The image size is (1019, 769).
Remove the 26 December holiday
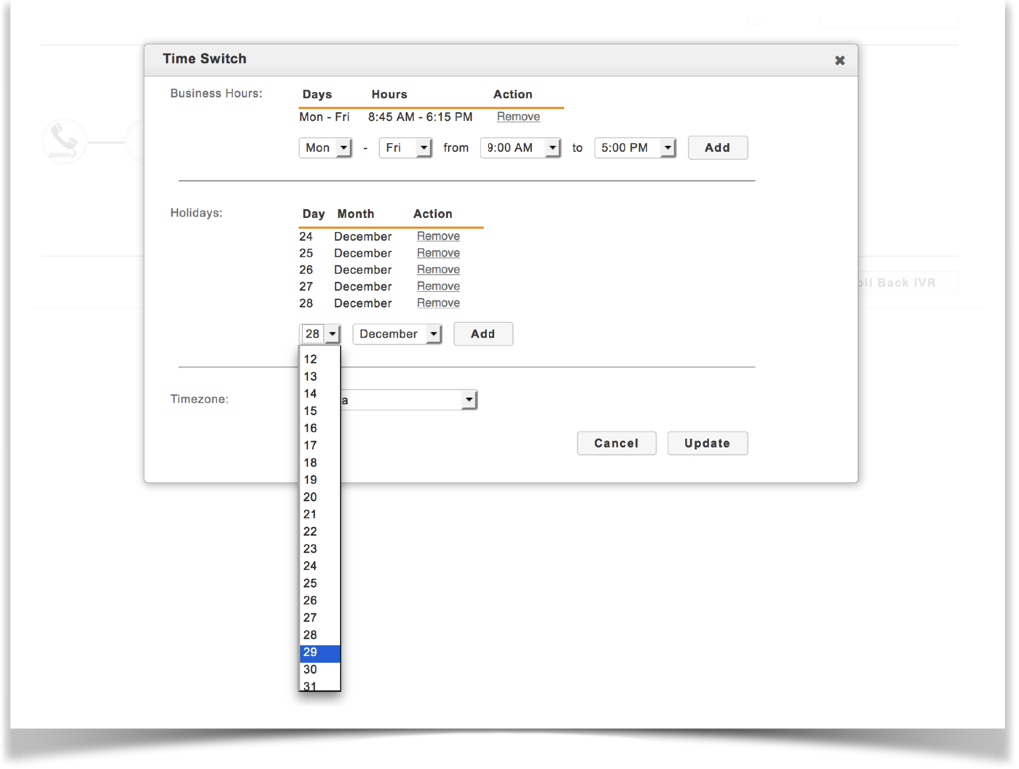pyautogui.click(x=438, y=270)
